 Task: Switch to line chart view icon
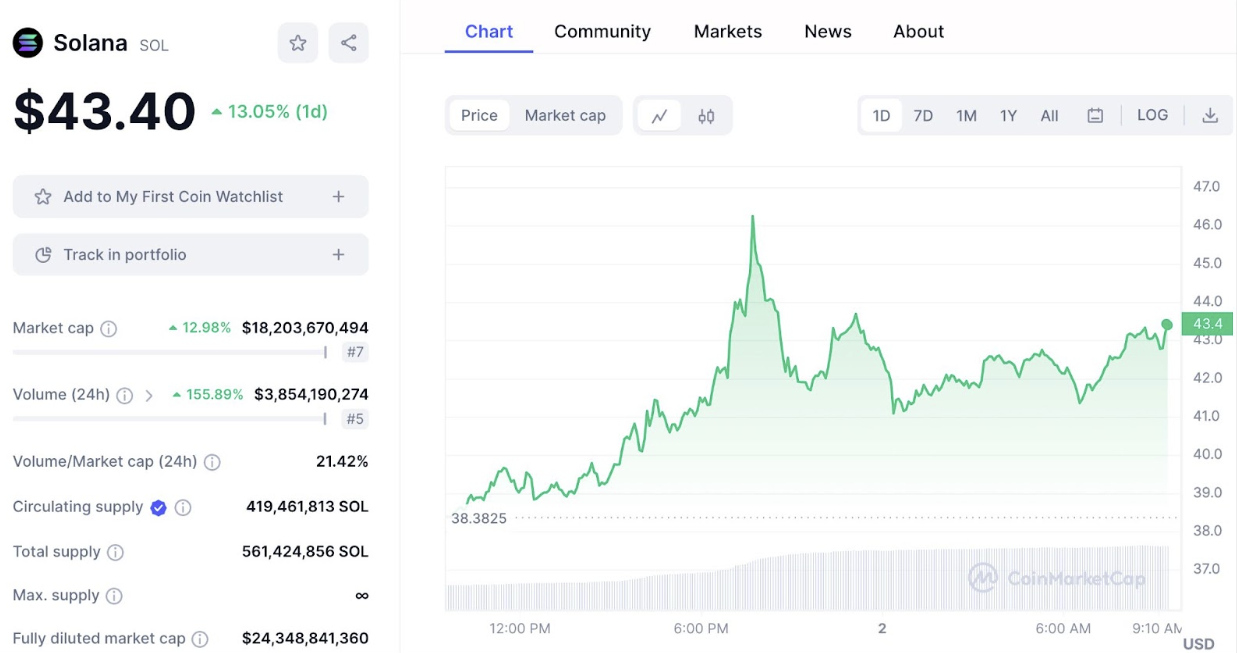pyautogui.click(x=659, y=116)
